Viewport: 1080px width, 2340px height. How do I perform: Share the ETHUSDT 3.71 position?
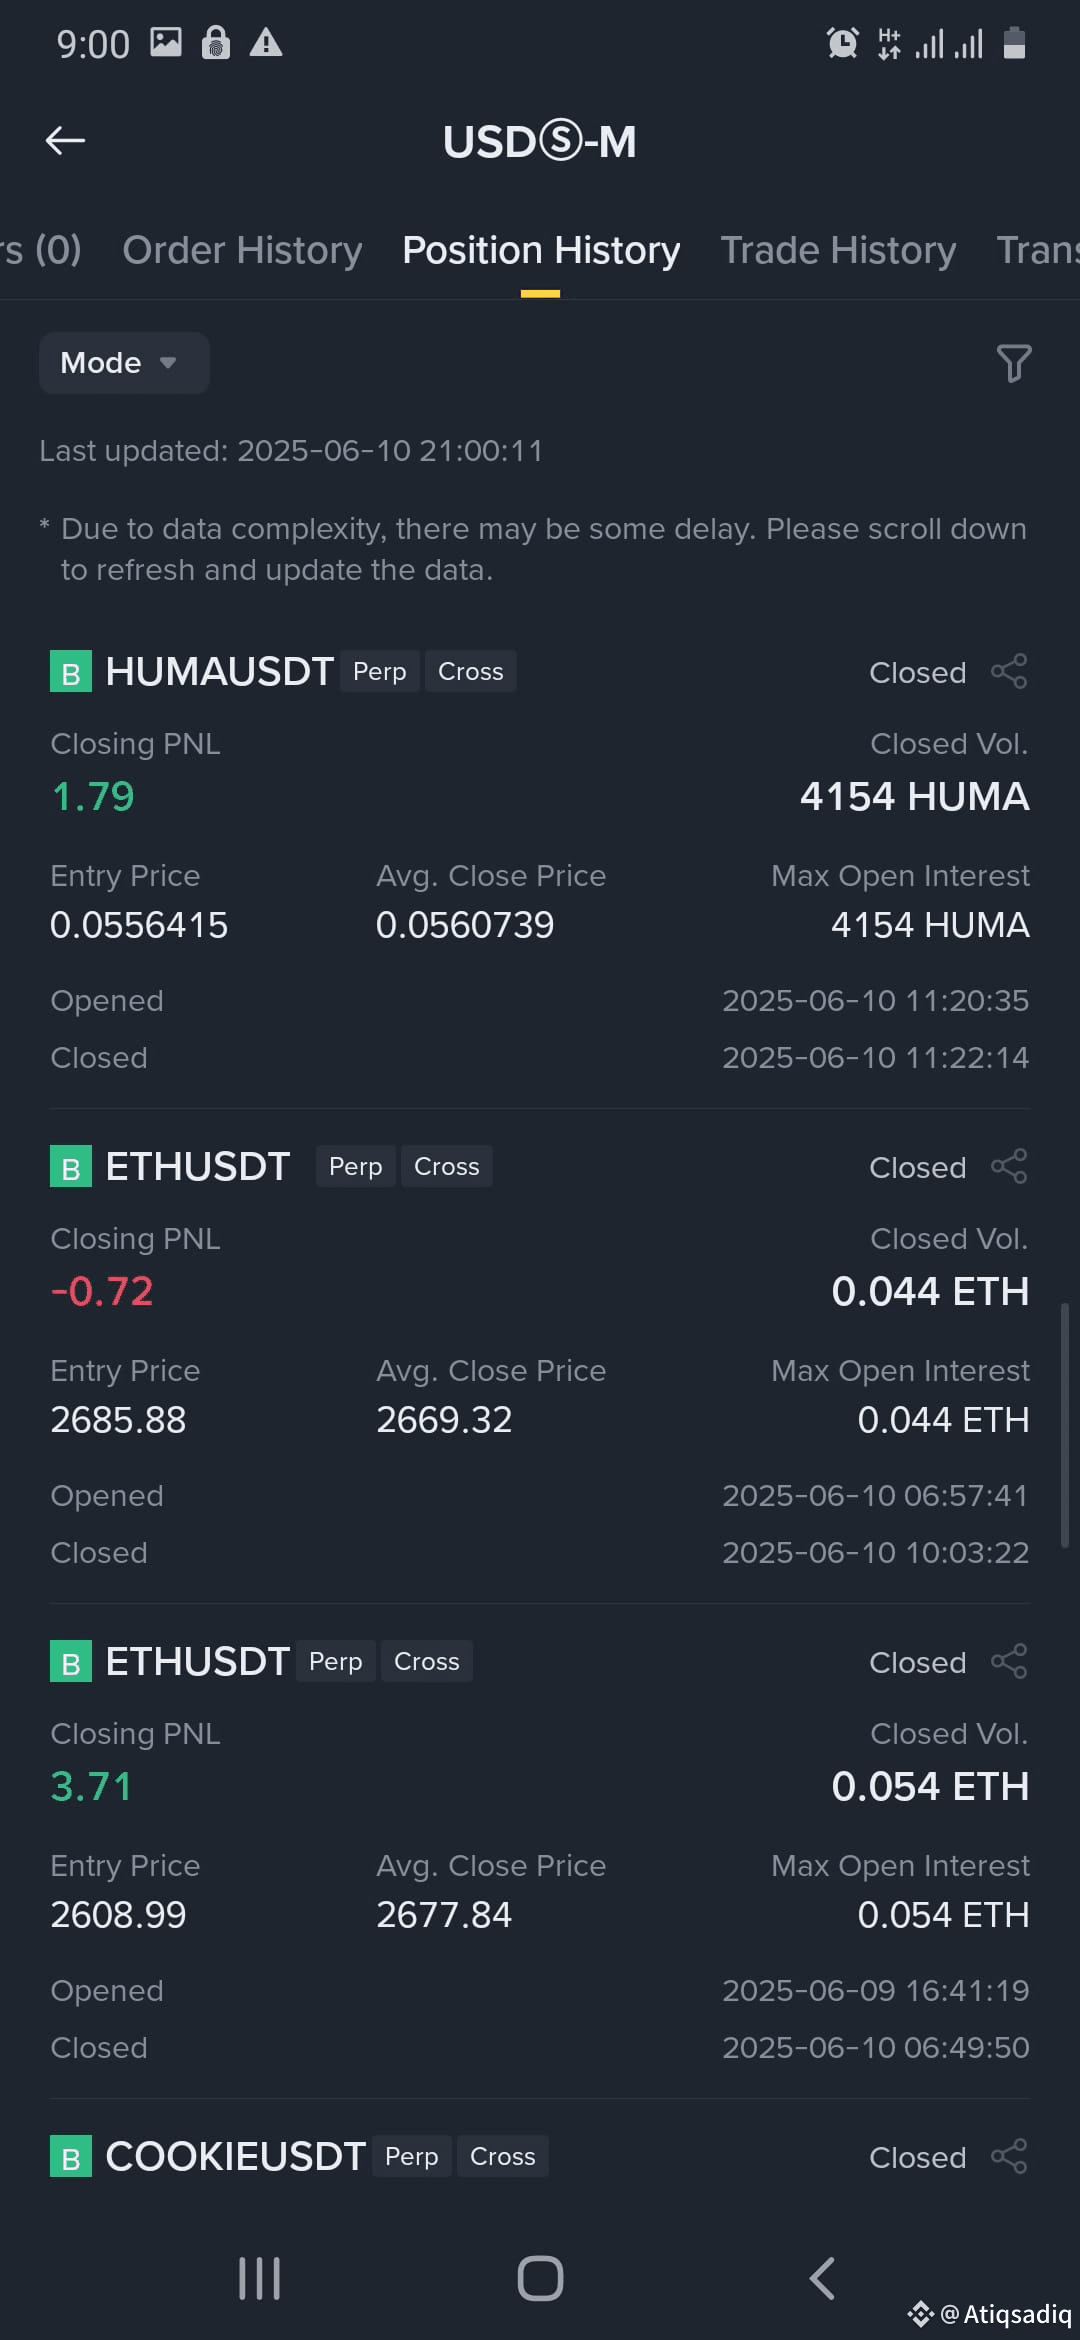point(1009,1662)
